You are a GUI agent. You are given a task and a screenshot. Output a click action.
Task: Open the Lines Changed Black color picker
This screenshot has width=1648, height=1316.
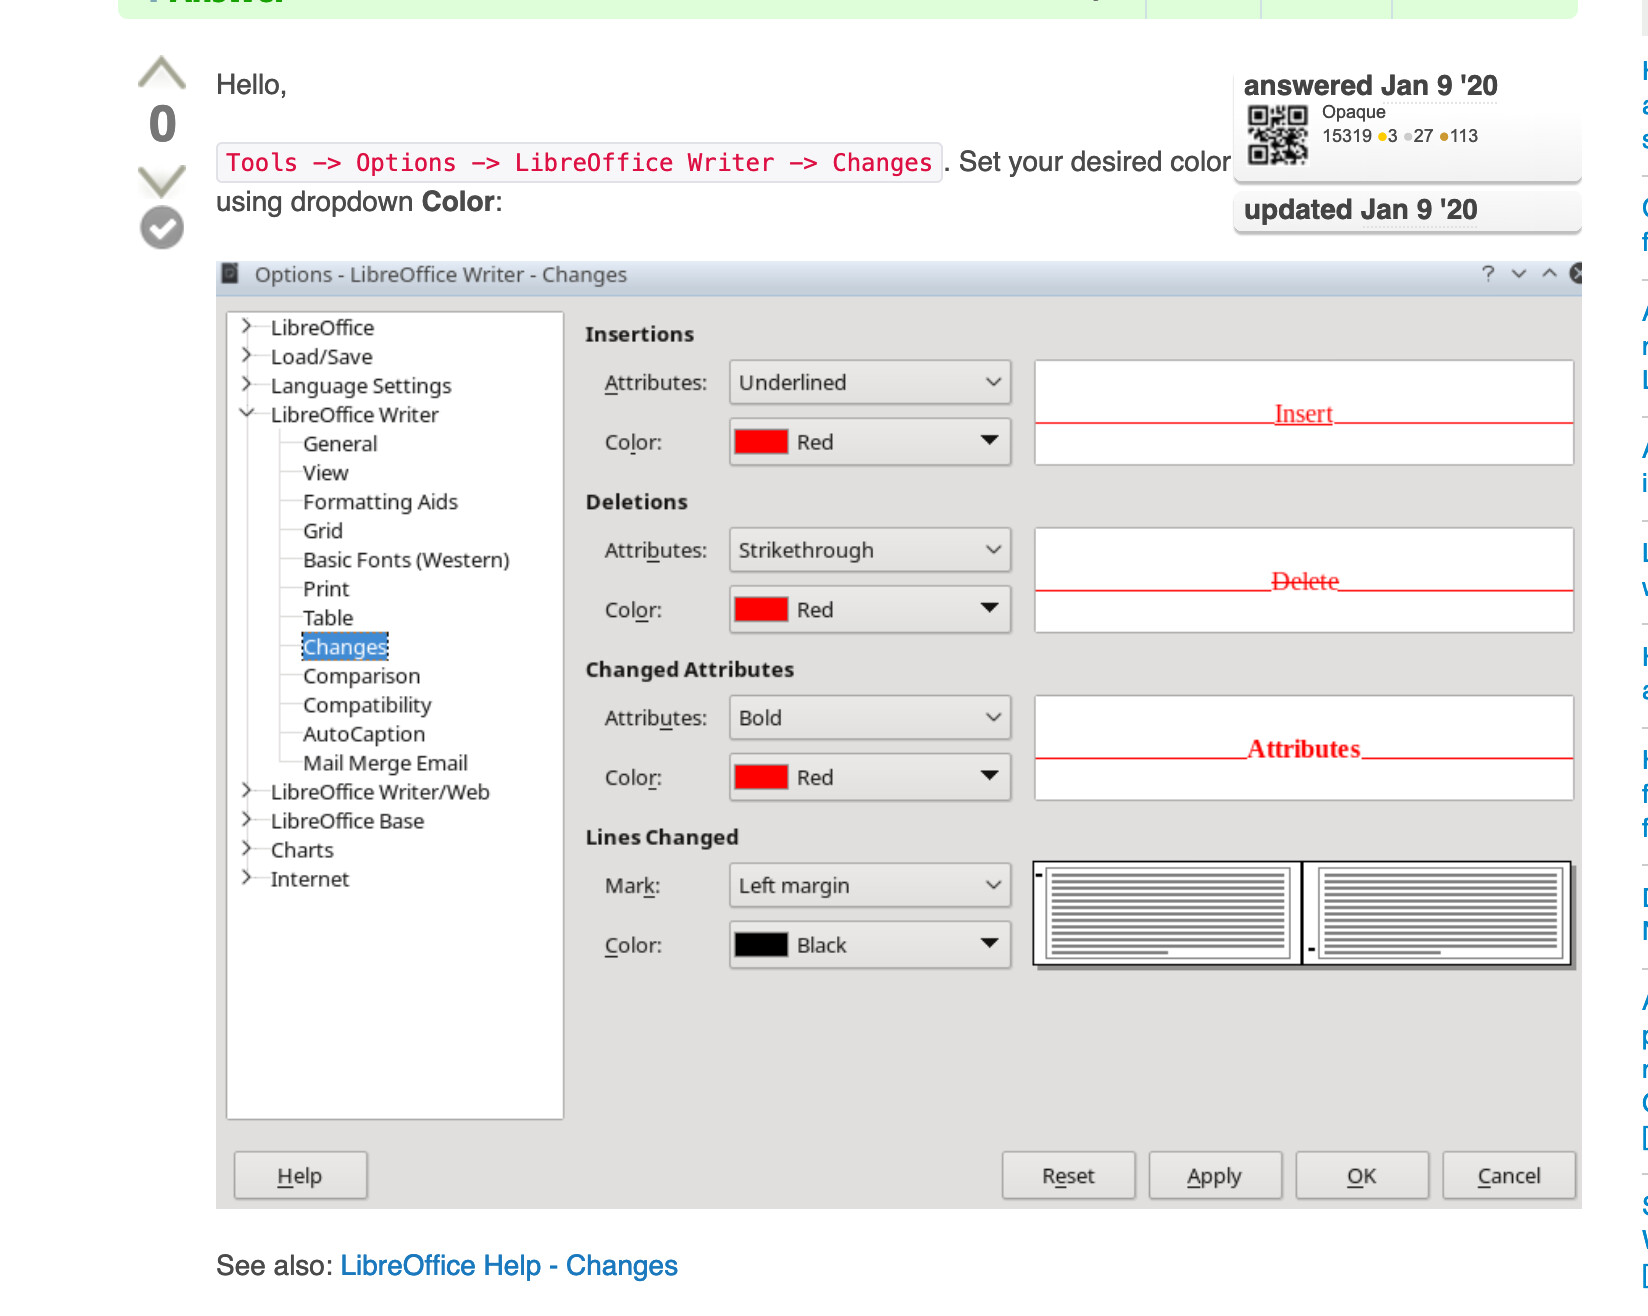click(869, 945)
